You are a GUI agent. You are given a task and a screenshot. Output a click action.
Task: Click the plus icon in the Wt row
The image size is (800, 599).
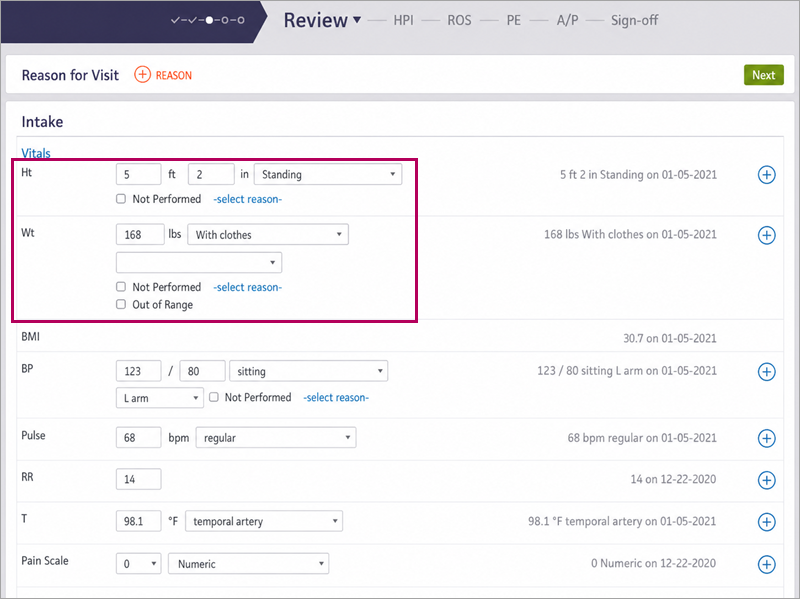(x=766, y=235)
